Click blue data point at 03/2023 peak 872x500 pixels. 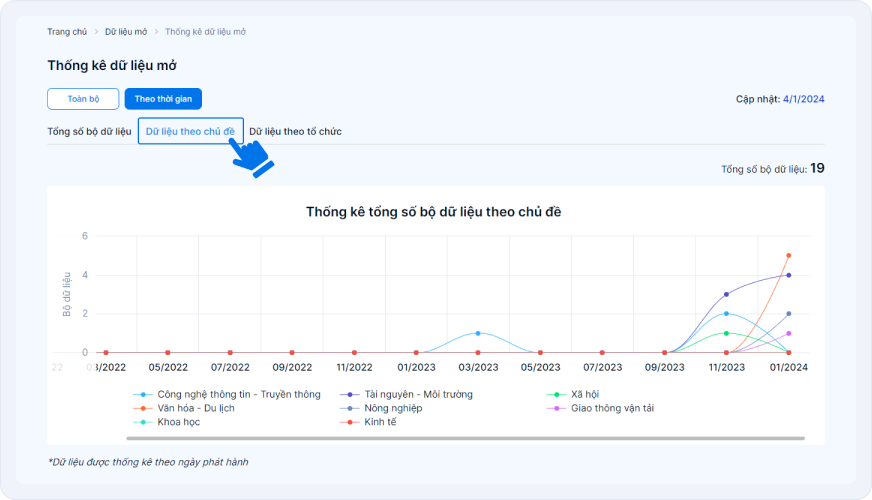pyautogui.click(x=478, y=333)
